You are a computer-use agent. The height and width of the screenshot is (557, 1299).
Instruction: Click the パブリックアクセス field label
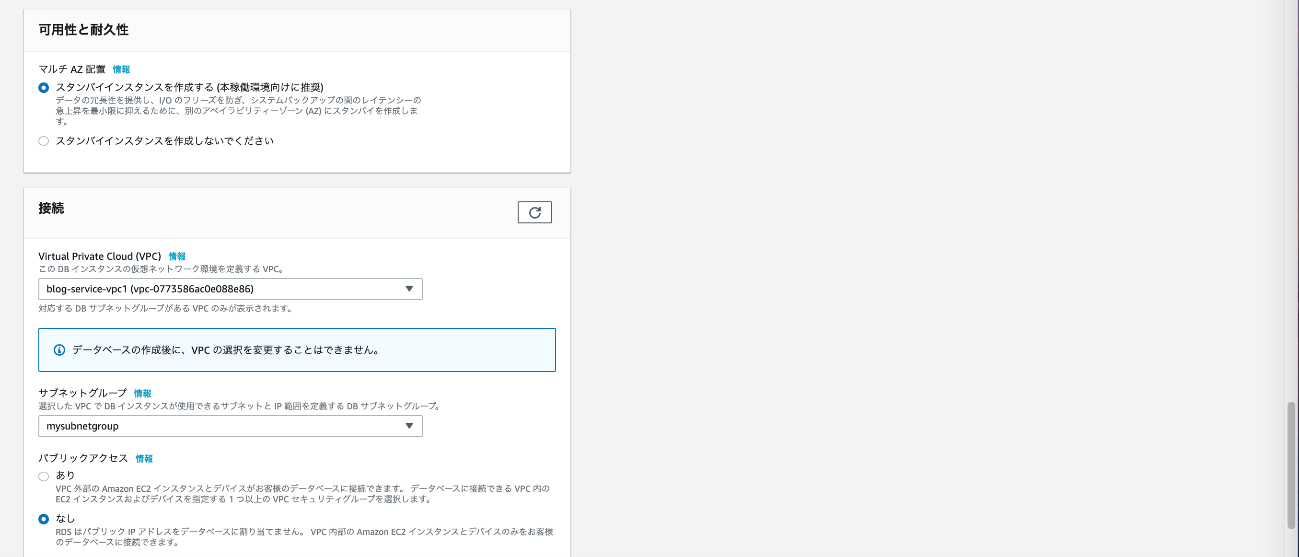pyautogui.click(x=83, y=459)
